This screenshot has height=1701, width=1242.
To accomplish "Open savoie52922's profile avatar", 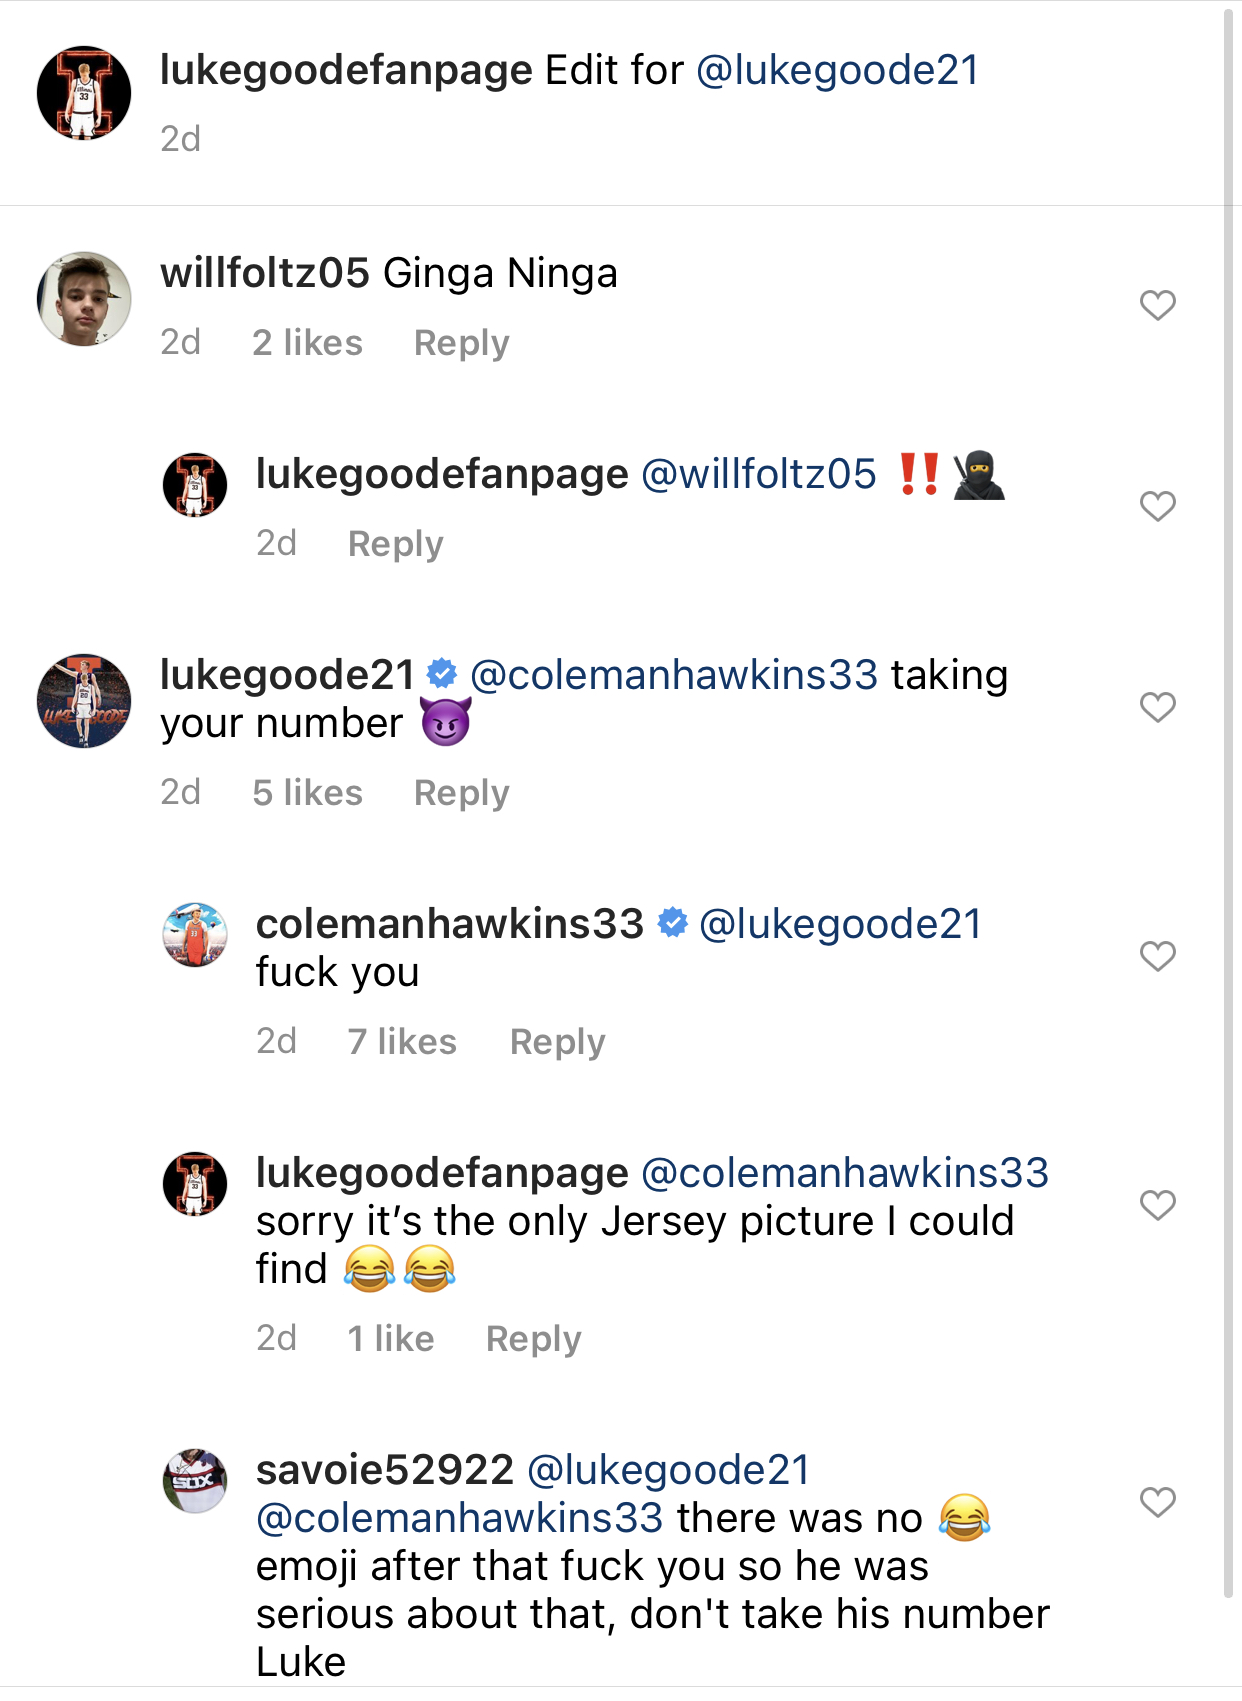I will [x=195, y=1481].
